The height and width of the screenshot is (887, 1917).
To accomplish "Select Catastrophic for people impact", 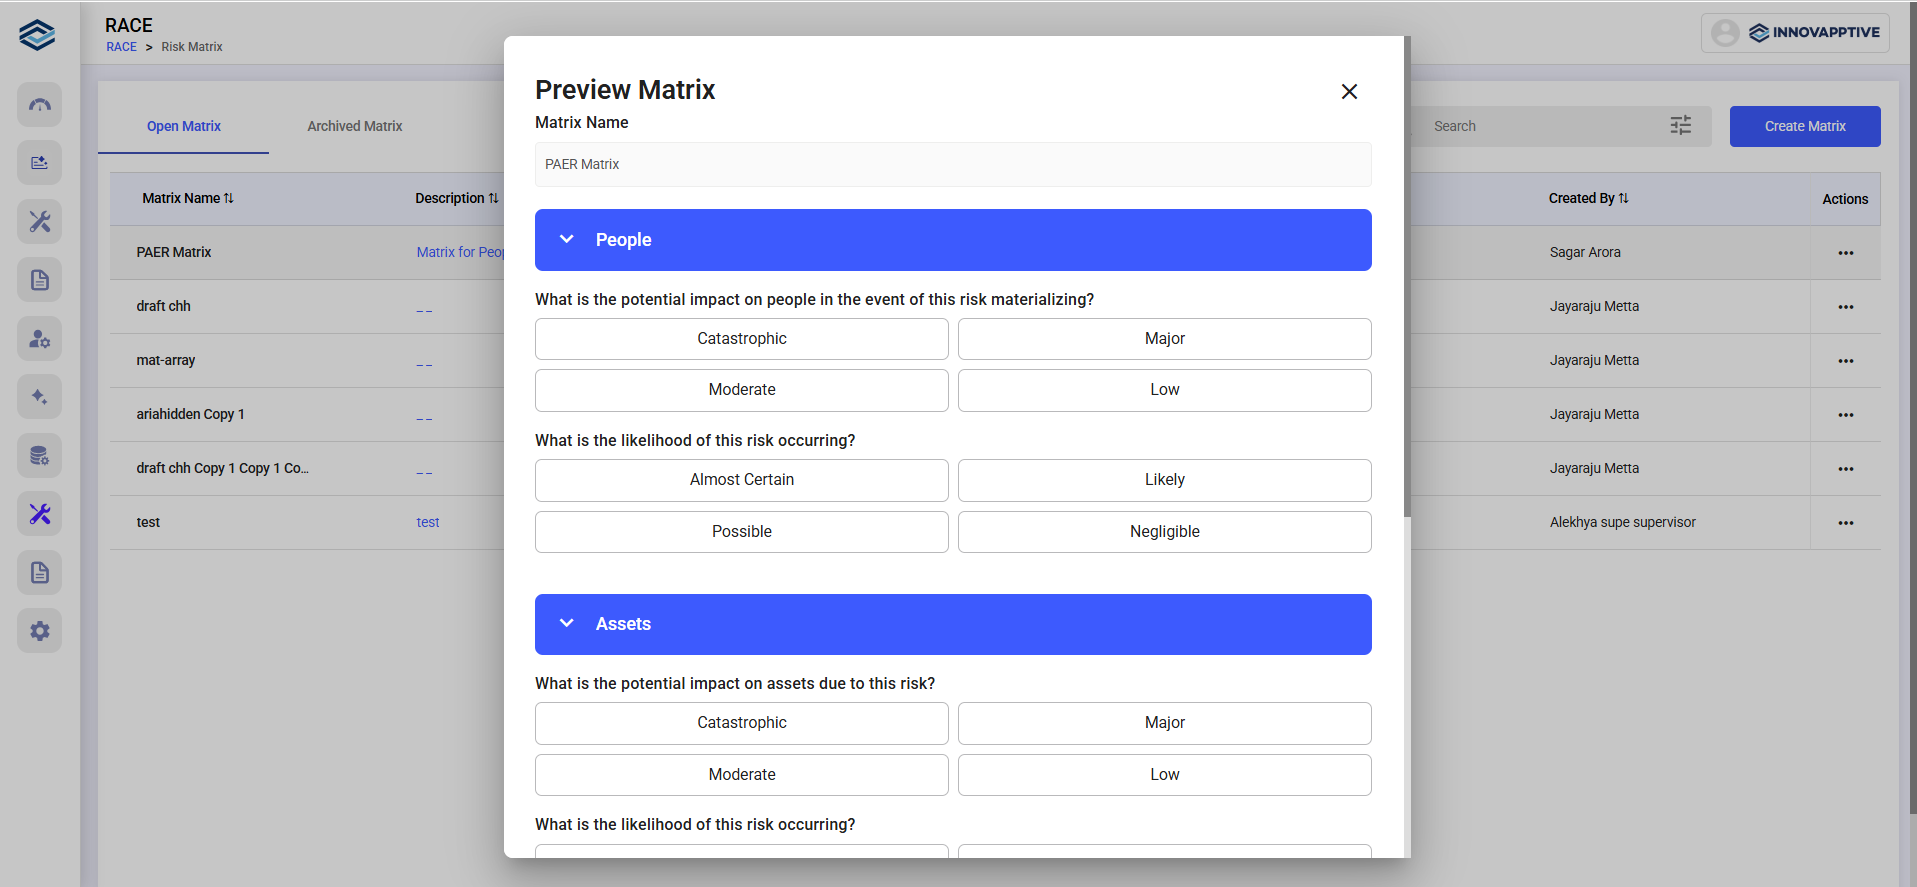I will 741,339.
